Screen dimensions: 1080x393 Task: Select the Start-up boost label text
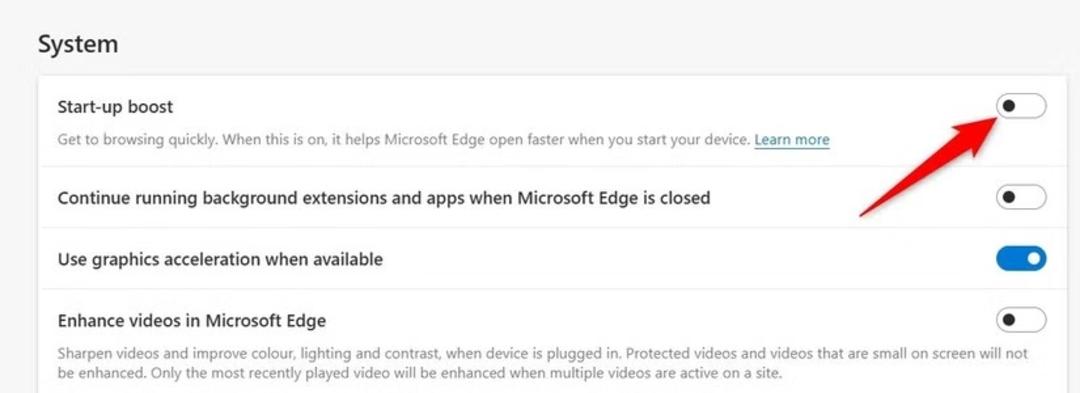[x=115, y=107]
